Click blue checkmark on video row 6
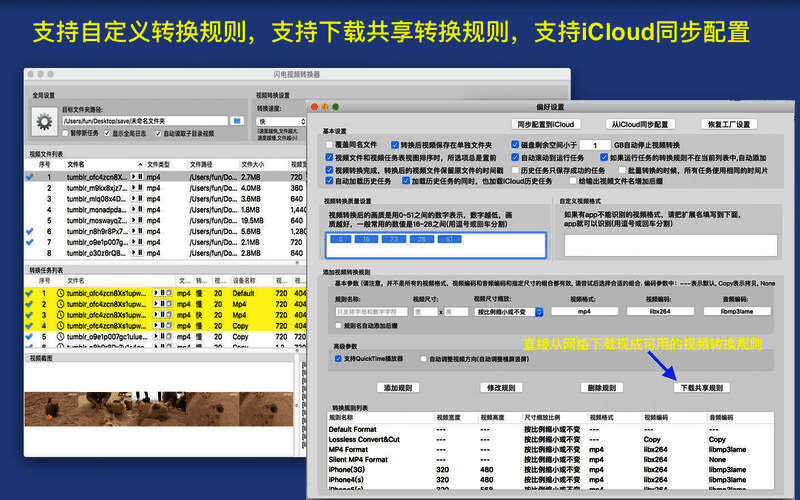 [29, 231]
